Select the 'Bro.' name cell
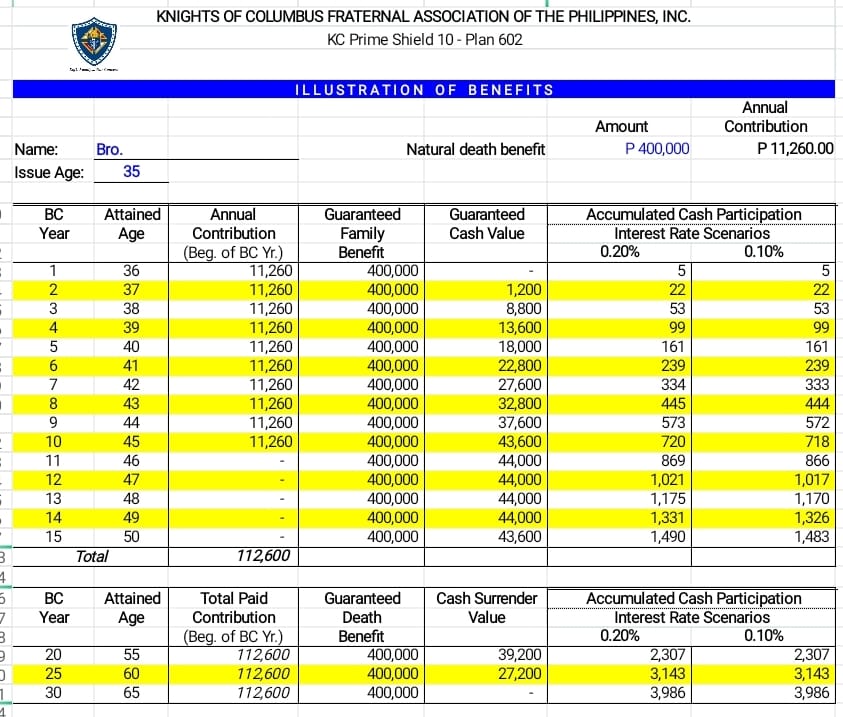 point(110,149)
